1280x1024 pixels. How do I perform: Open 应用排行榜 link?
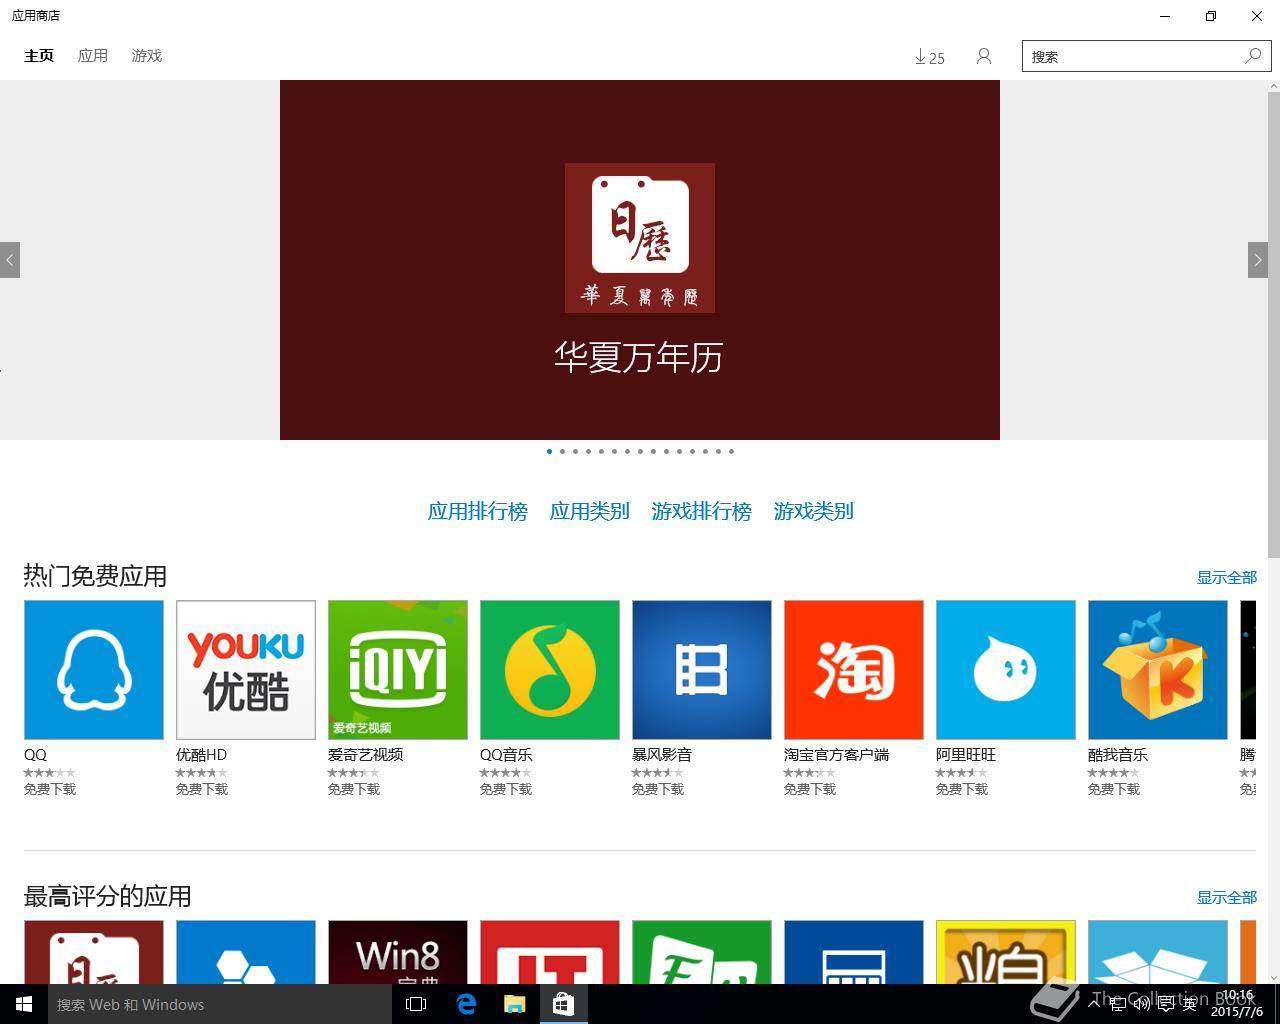[478, 511]
